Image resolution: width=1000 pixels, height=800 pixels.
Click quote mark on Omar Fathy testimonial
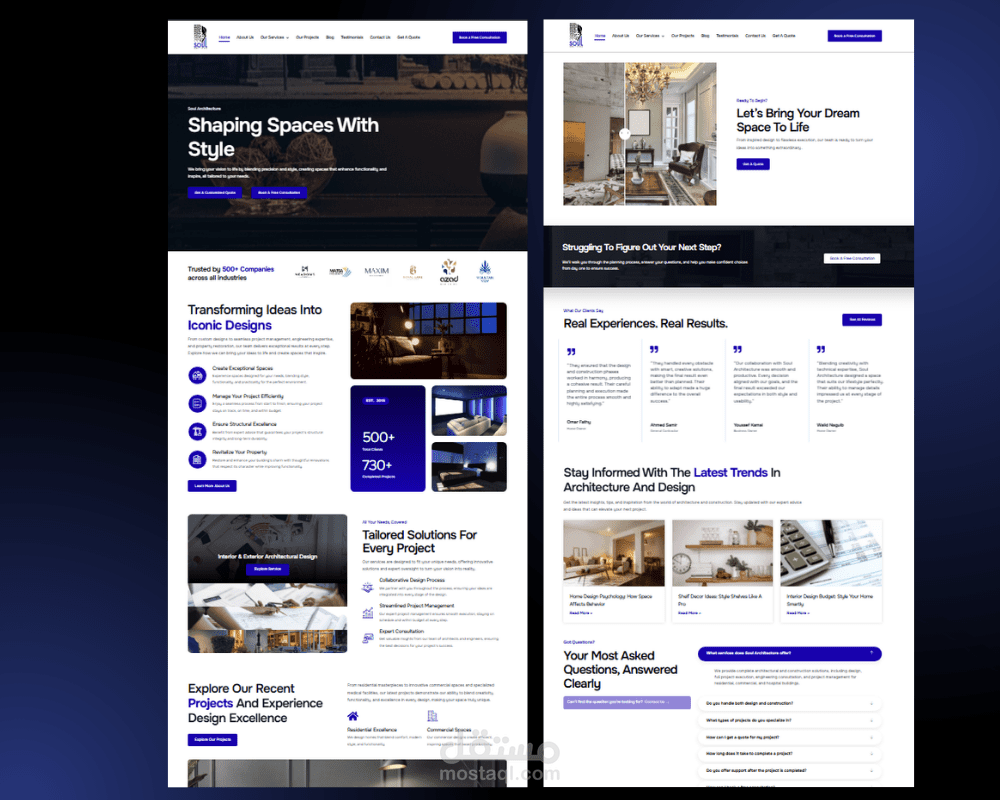(x=571, y=352)
